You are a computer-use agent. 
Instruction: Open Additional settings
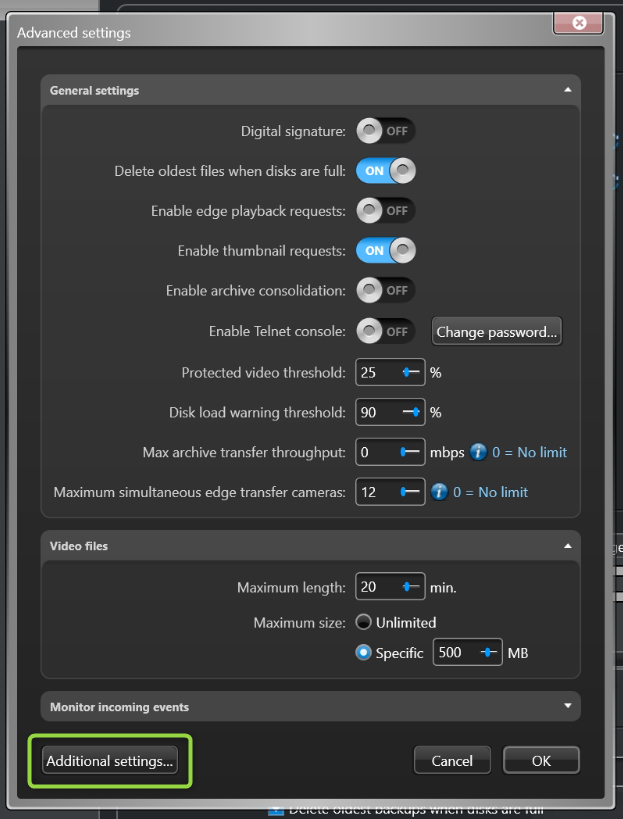[110, 761]
